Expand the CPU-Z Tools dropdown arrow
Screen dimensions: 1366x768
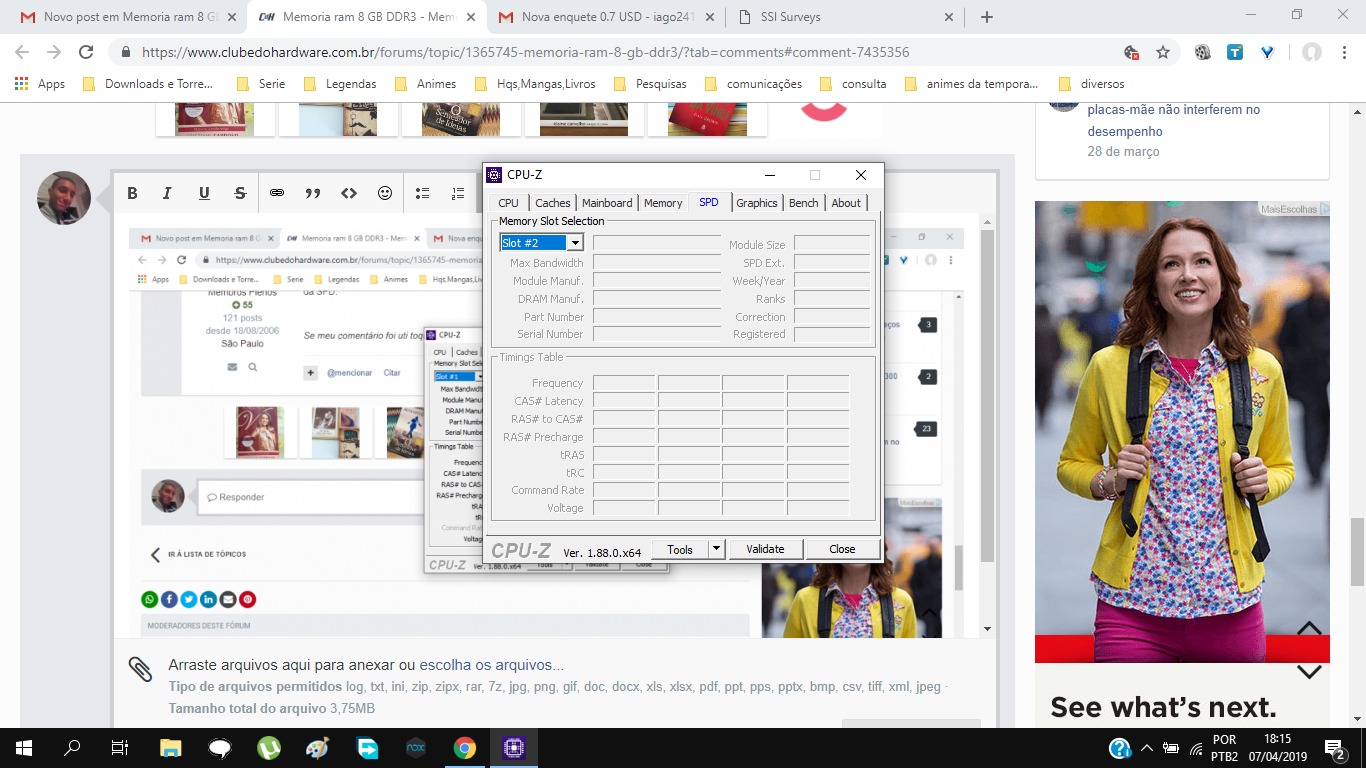point(716,549)
